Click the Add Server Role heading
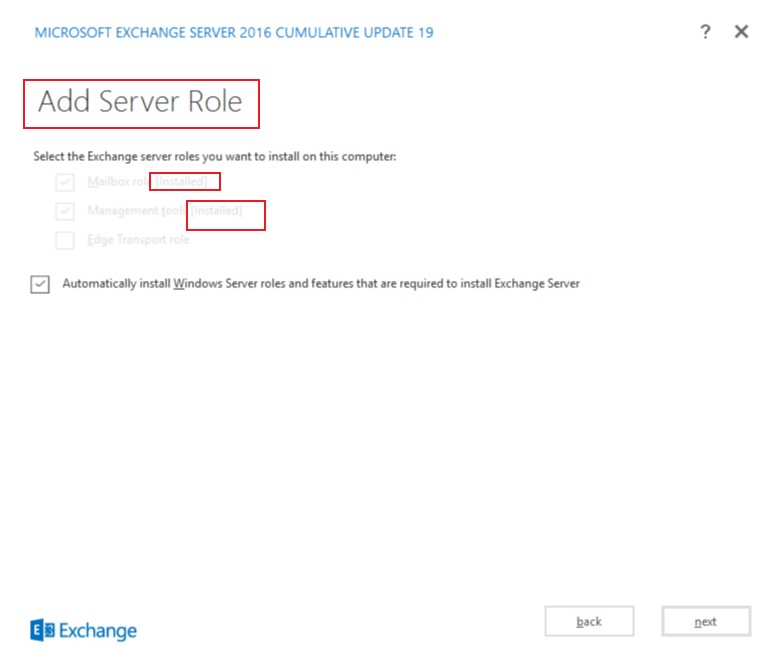The height and width of the screenshot is (651, 782). [x=141, y=102]
